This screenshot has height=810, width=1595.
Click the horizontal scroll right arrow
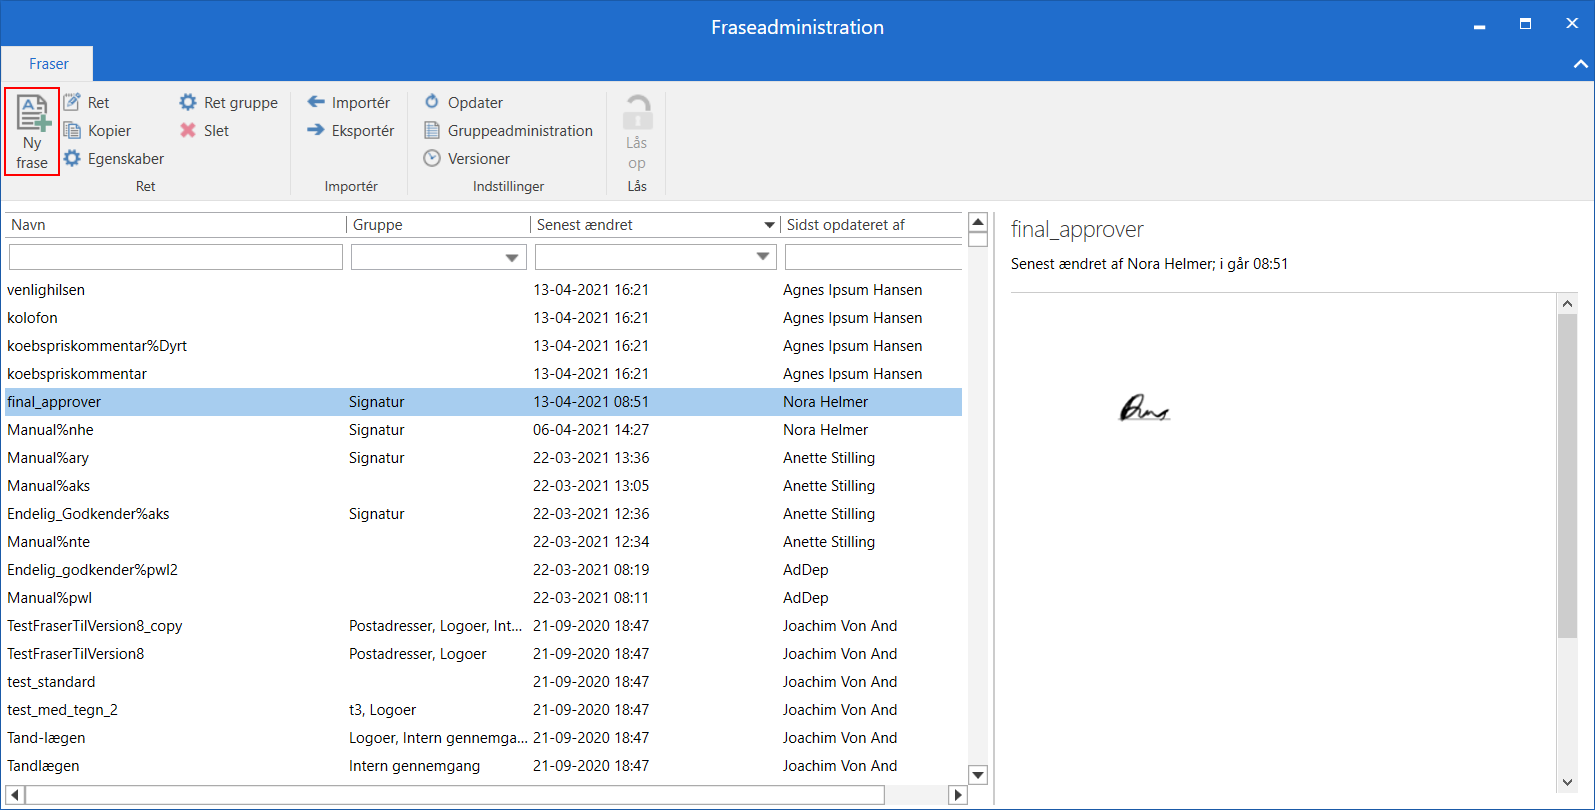958,795
